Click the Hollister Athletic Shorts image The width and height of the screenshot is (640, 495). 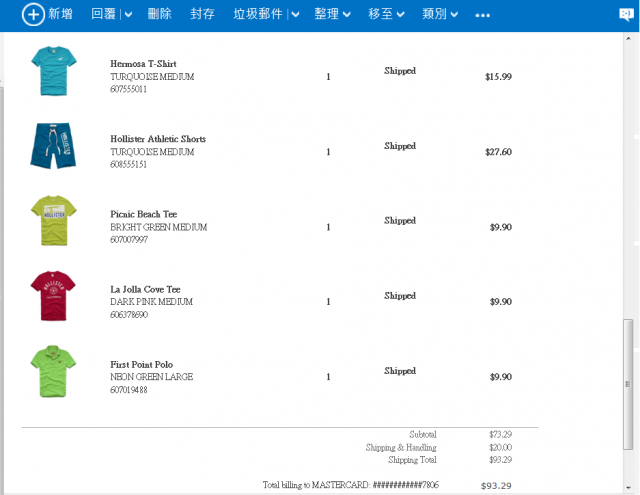point(53,146)
